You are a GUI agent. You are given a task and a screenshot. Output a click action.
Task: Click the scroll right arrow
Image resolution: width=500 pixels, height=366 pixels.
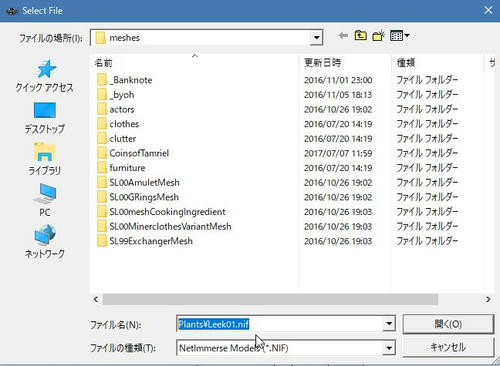coord(488,299)
